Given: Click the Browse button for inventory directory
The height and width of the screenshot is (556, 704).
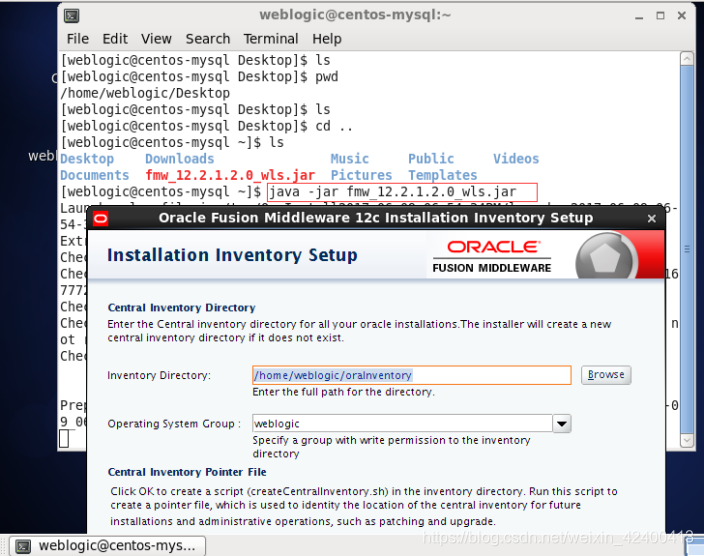Looking at the screenshot, I should coord(606,375).
